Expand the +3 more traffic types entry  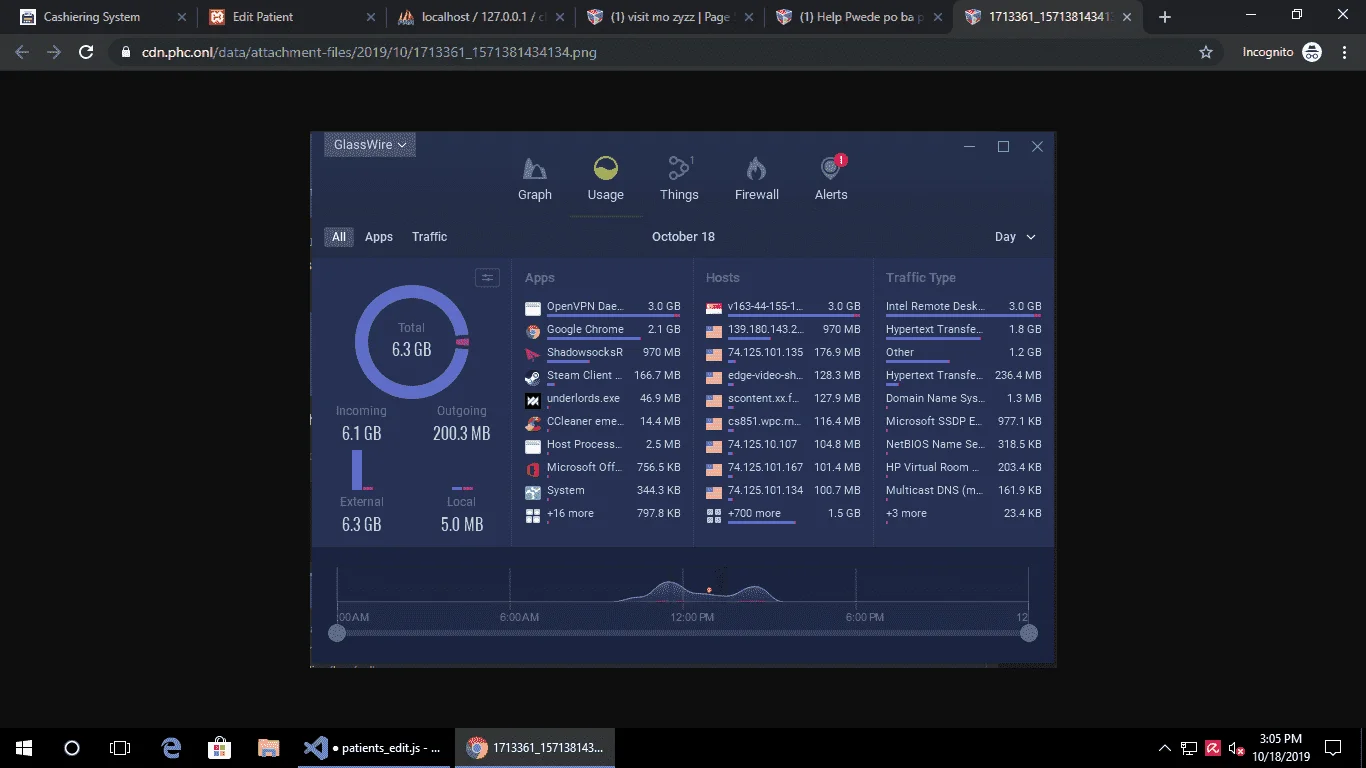pyautogui.click(x=963, y=514)
